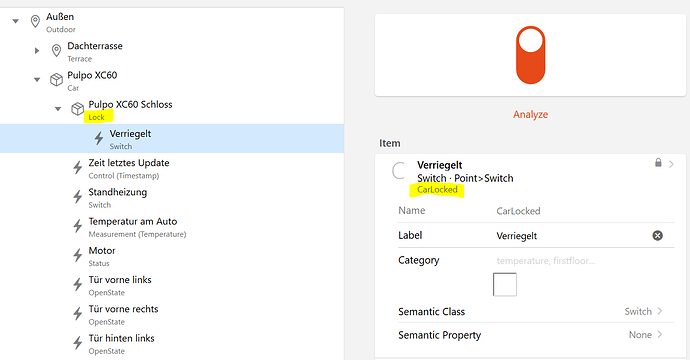690x360 pixels.
Task: Click the Dachterrasse location pin icon
Action: pyautogui.click(x=56, y=51)
